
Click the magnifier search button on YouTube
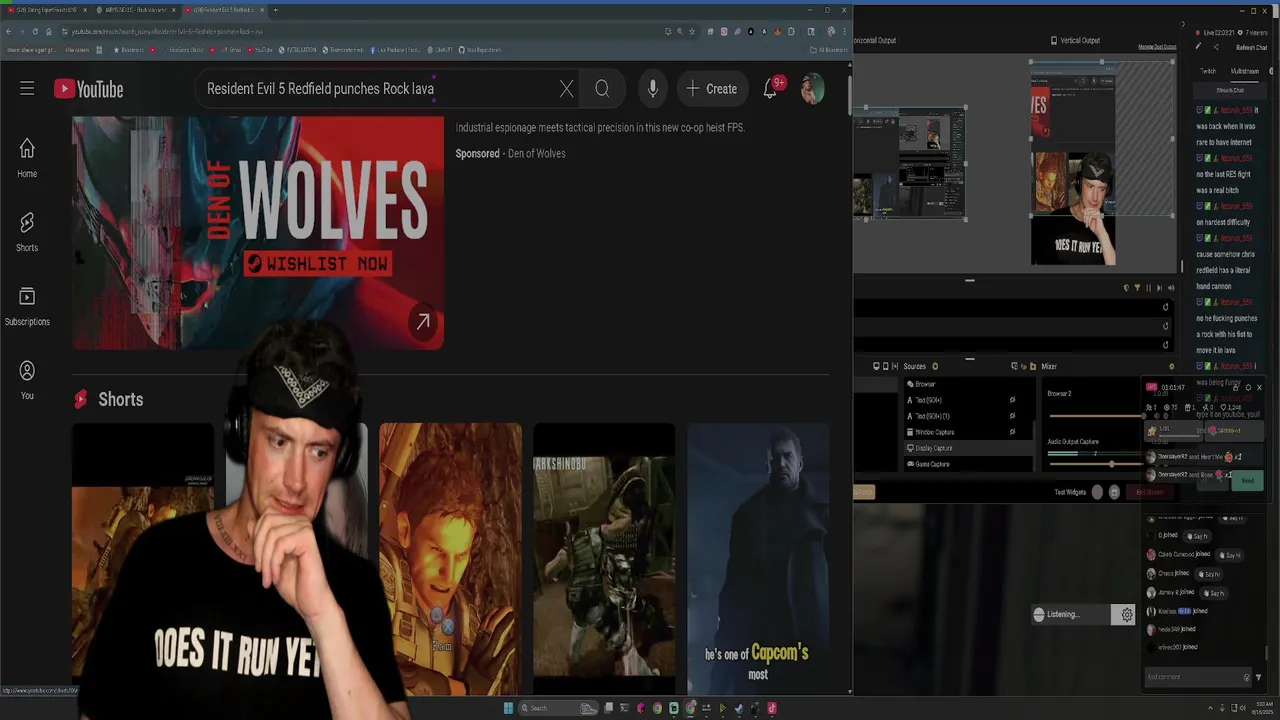coord(602,89)
